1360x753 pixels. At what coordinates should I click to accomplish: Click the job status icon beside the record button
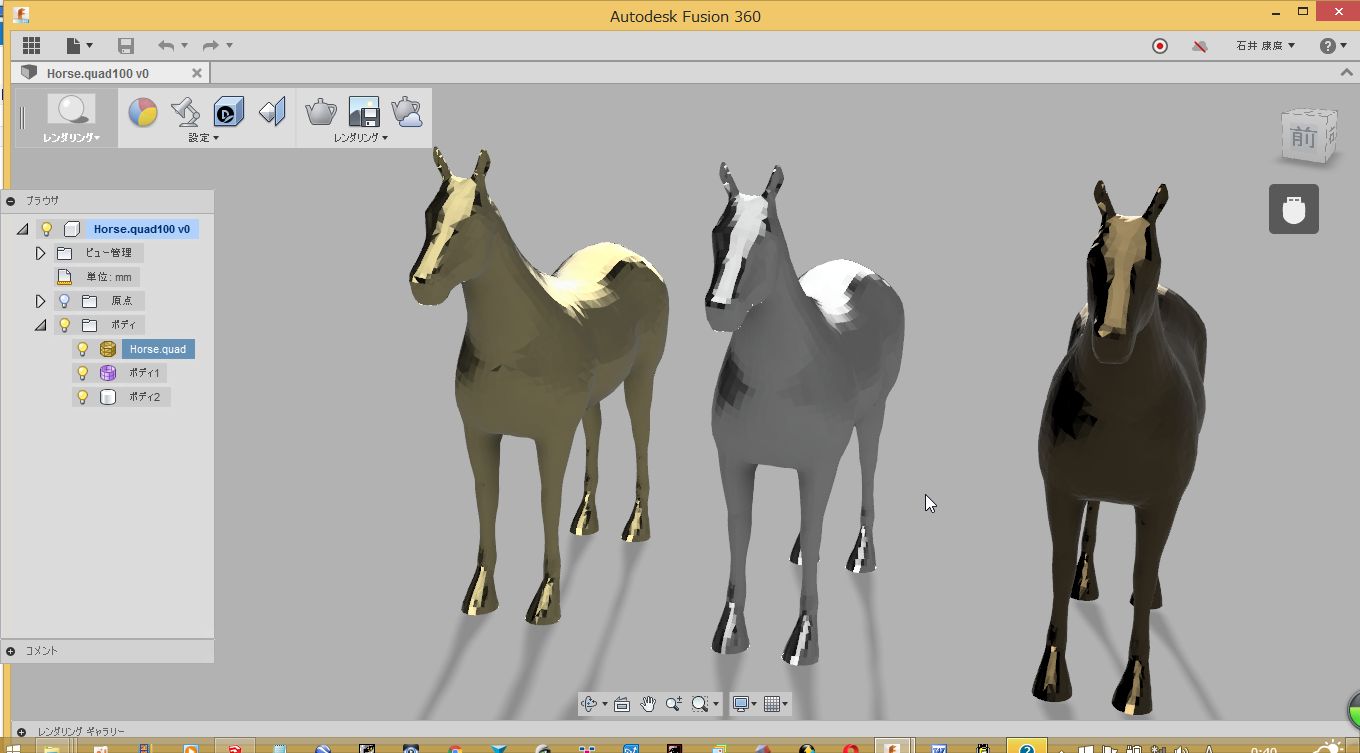coord(1200,46)
